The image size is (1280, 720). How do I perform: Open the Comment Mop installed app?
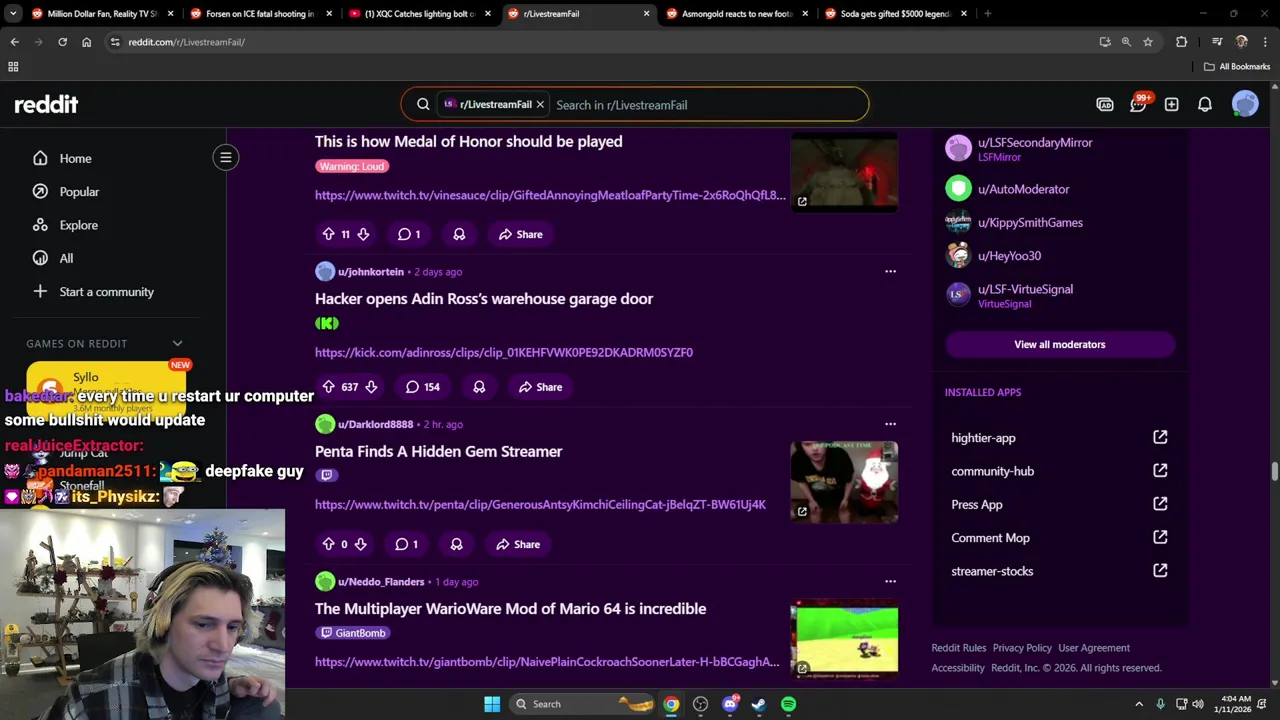pos(1059,538)
